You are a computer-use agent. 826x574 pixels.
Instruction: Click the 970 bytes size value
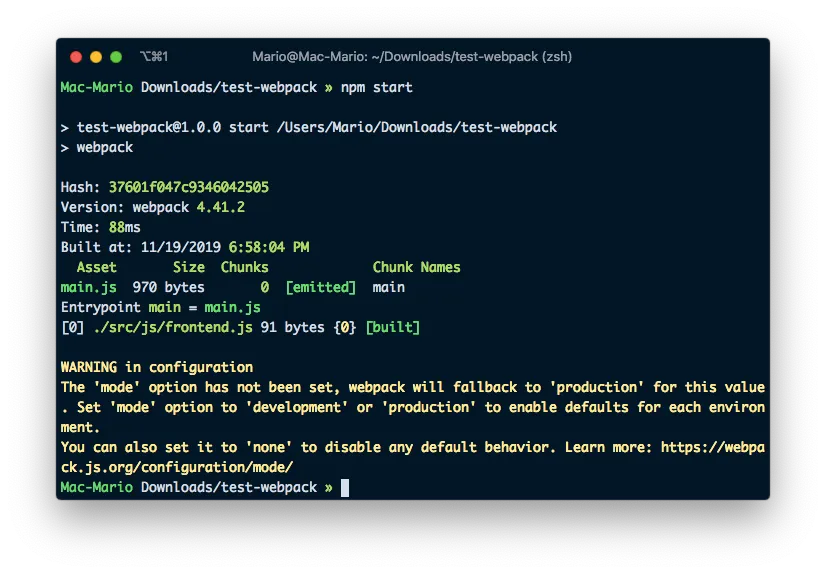pyautogui.click(x=169, y=287)
